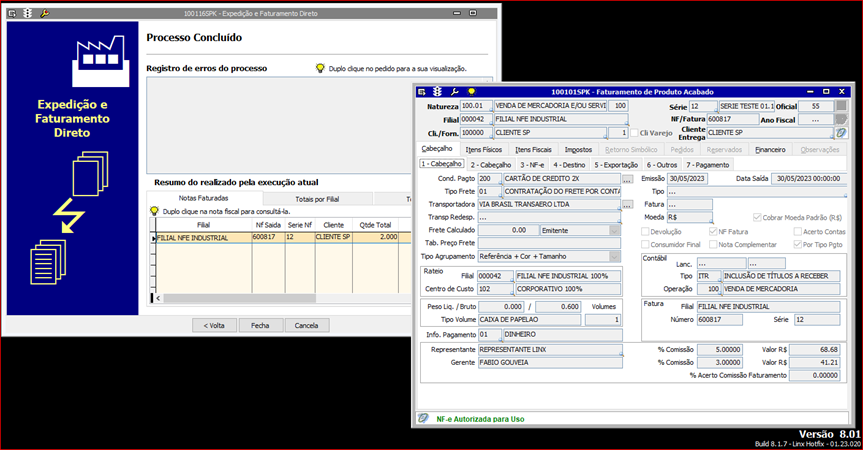Viewport: 863px width, 450px height.
Task: Click the traffic light icon in Faturamento title bar
Action: tap(438, 92)
